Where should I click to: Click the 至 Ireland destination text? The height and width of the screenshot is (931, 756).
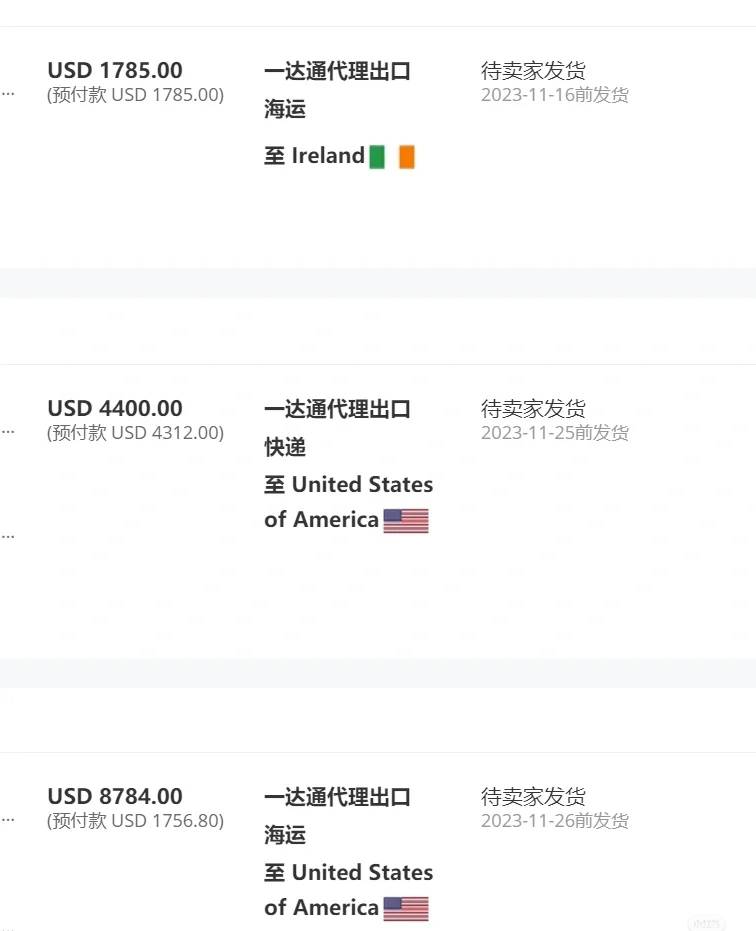[x=314, y=156]
